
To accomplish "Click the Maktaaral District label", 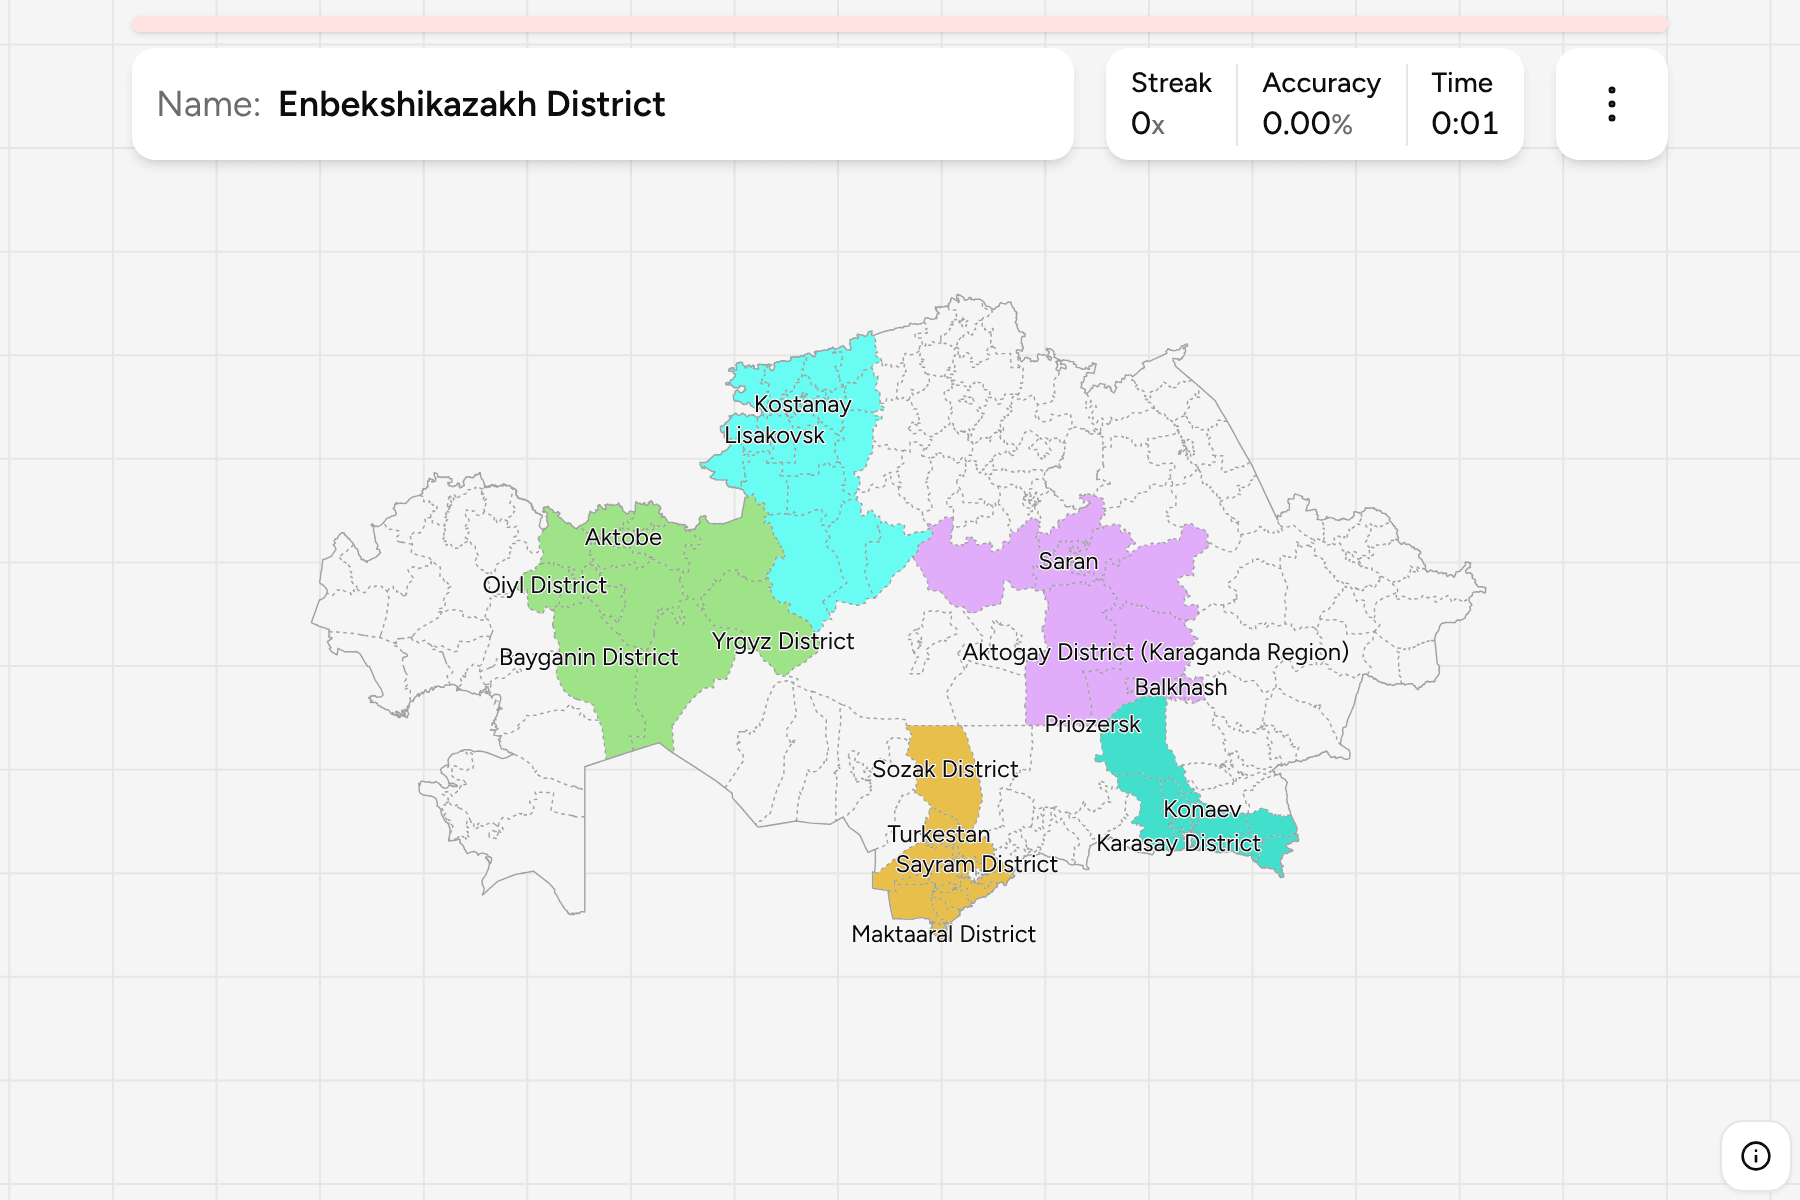I will (x=943, y=935).
